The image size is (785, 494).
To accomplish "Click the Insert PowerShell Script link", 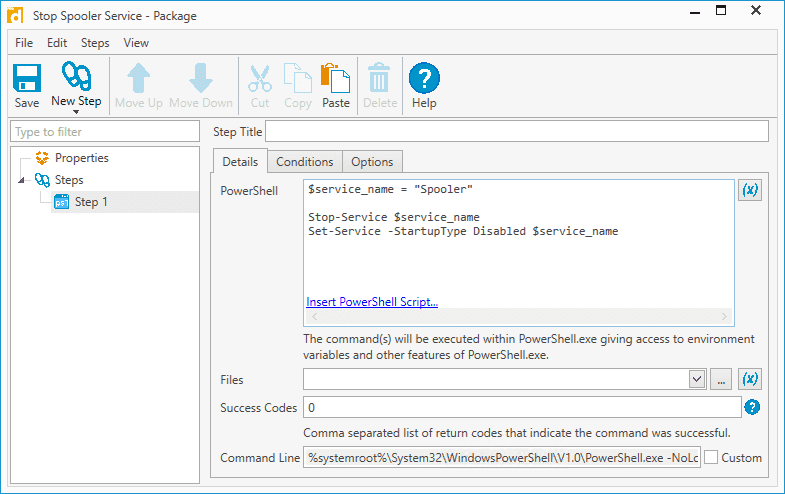I will 372,302.
